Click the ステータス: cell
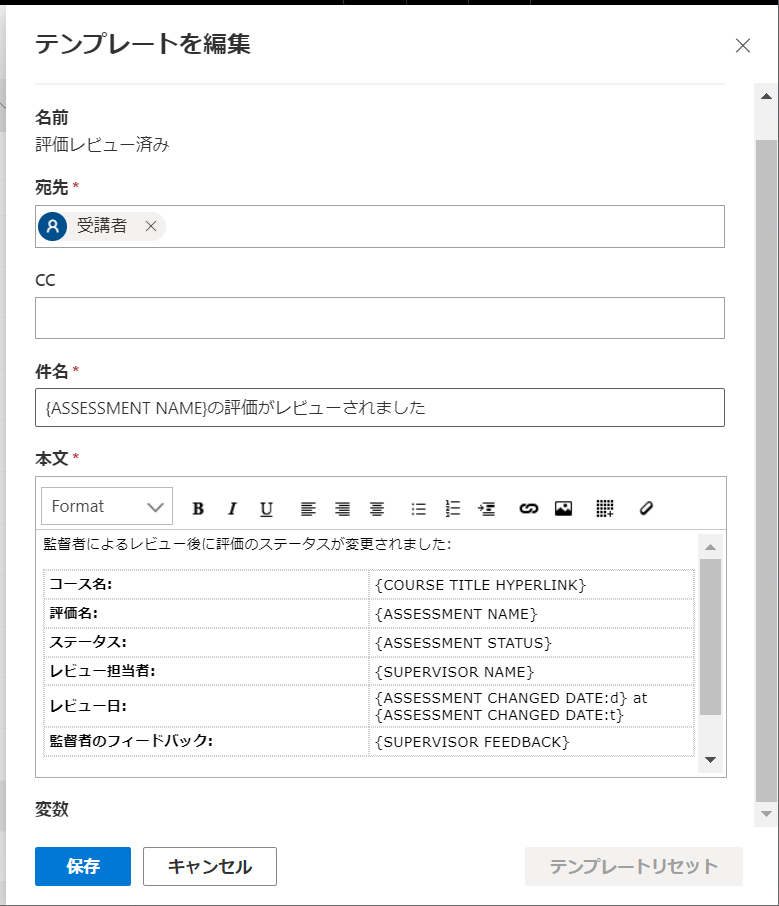The width and height of the screenshot is (779, 906). click(206, 643)
